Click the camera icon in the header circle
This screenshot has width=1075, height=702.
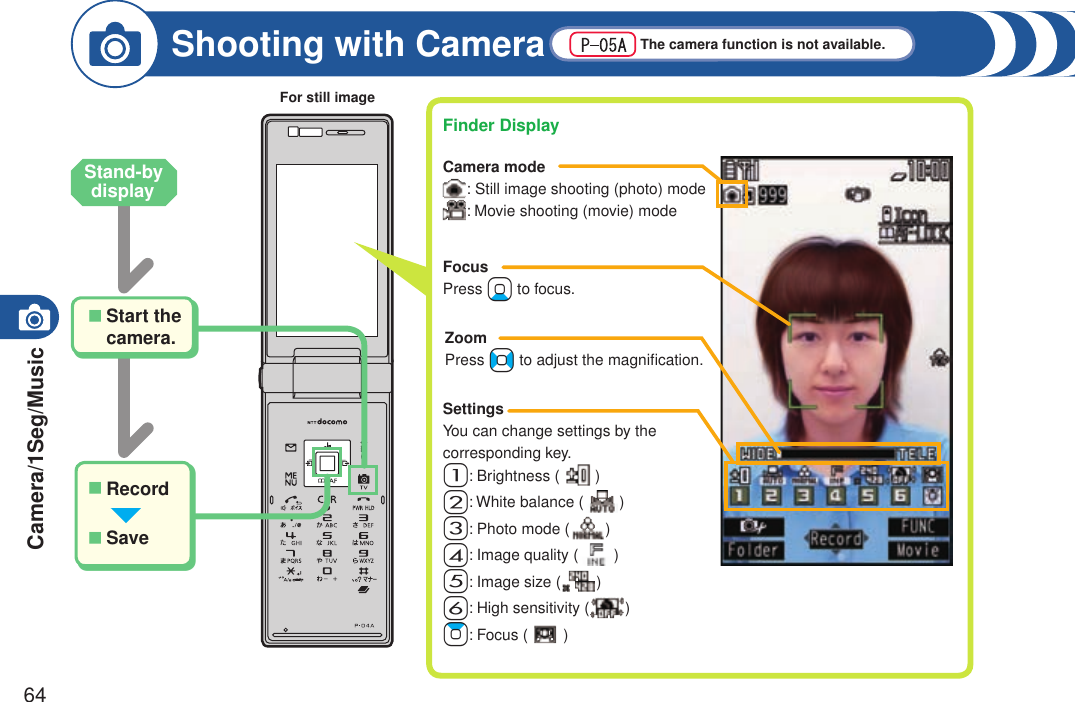click(x=114, y=45)
